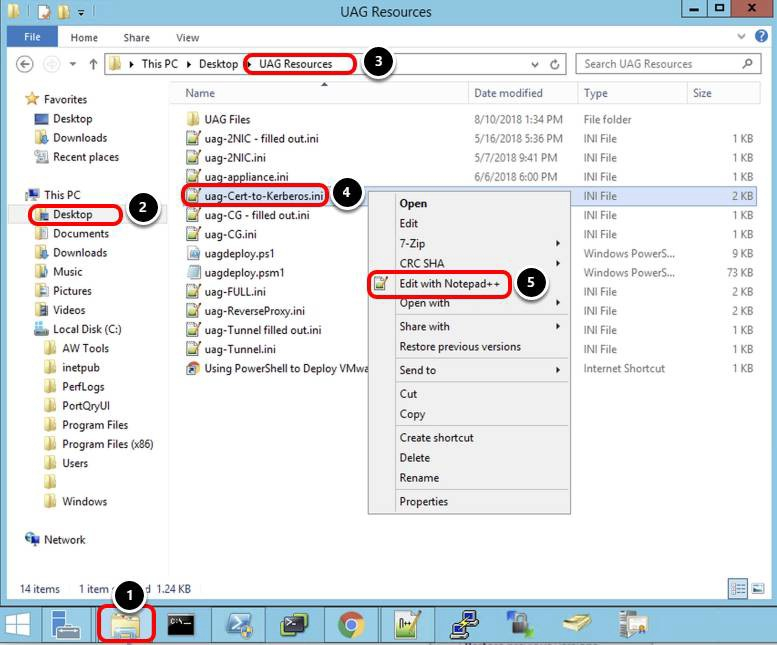Open Explorer help question mark icon
The width and height of the screenshot is (777, 645).
click(x=759, y=38)
